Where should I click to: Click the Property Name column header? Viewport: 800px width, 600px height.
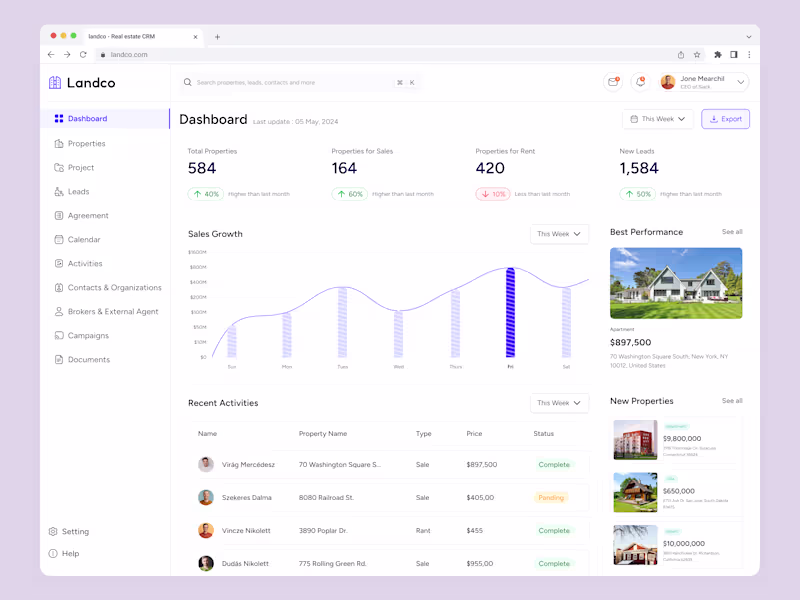click(323, 433)
